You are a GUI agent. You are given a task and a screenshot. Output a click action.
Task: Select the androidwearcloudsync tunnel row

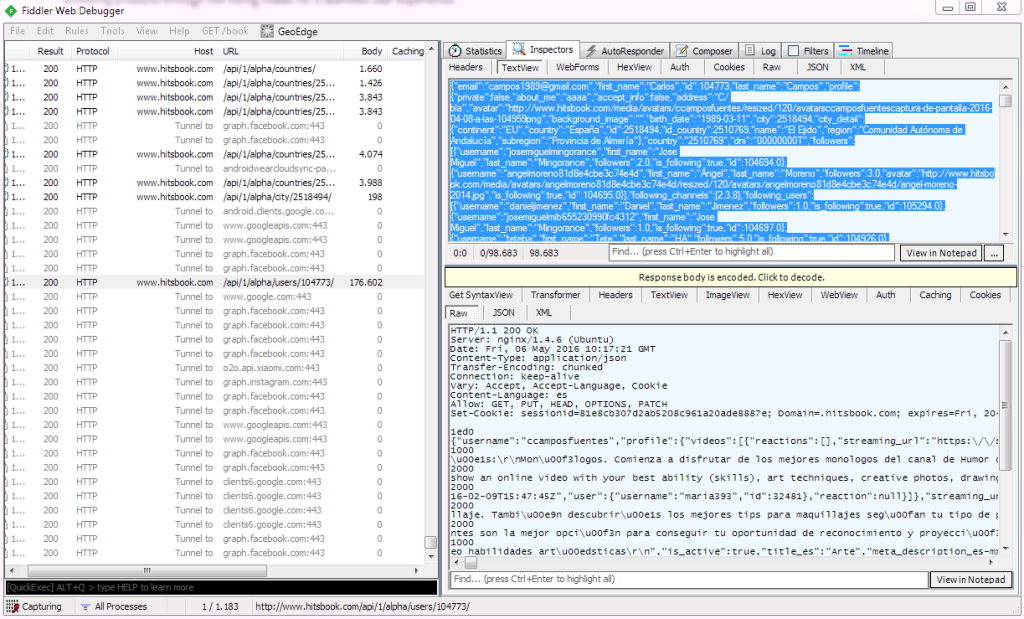point(216,168)
